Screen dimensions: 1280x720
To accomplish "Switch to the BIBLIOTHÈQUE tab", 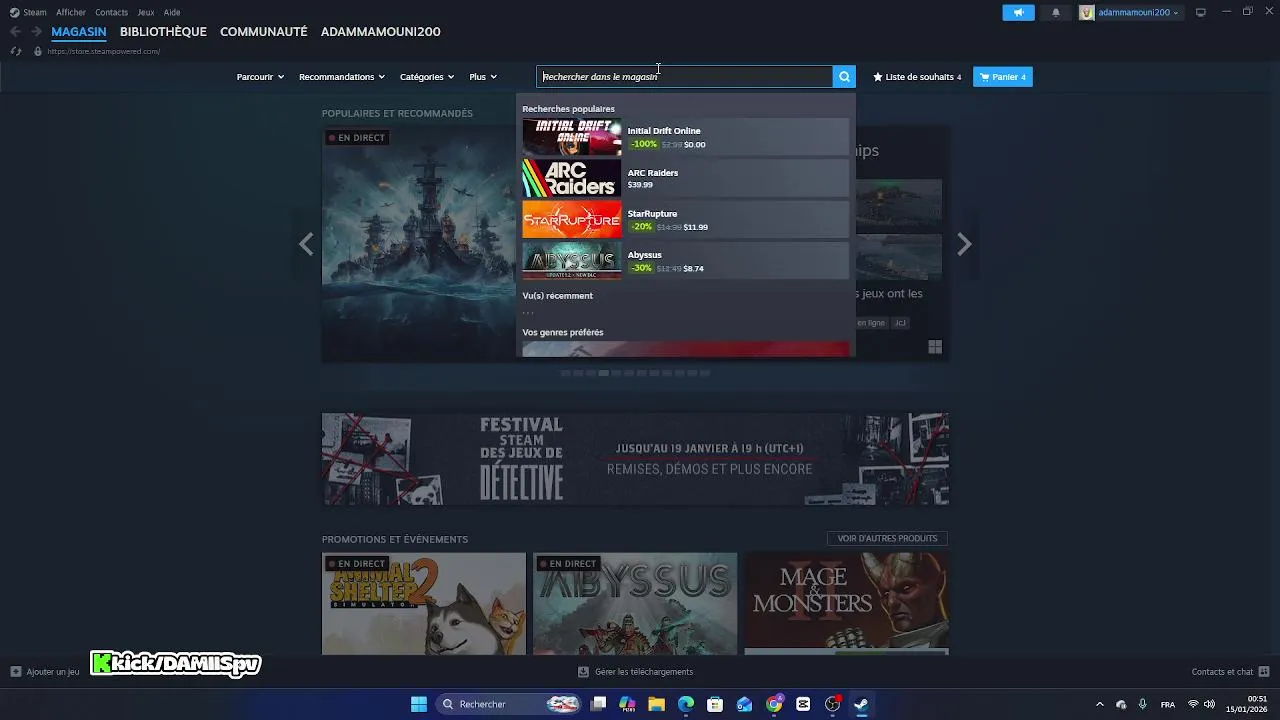I will [x=163, y=32].
